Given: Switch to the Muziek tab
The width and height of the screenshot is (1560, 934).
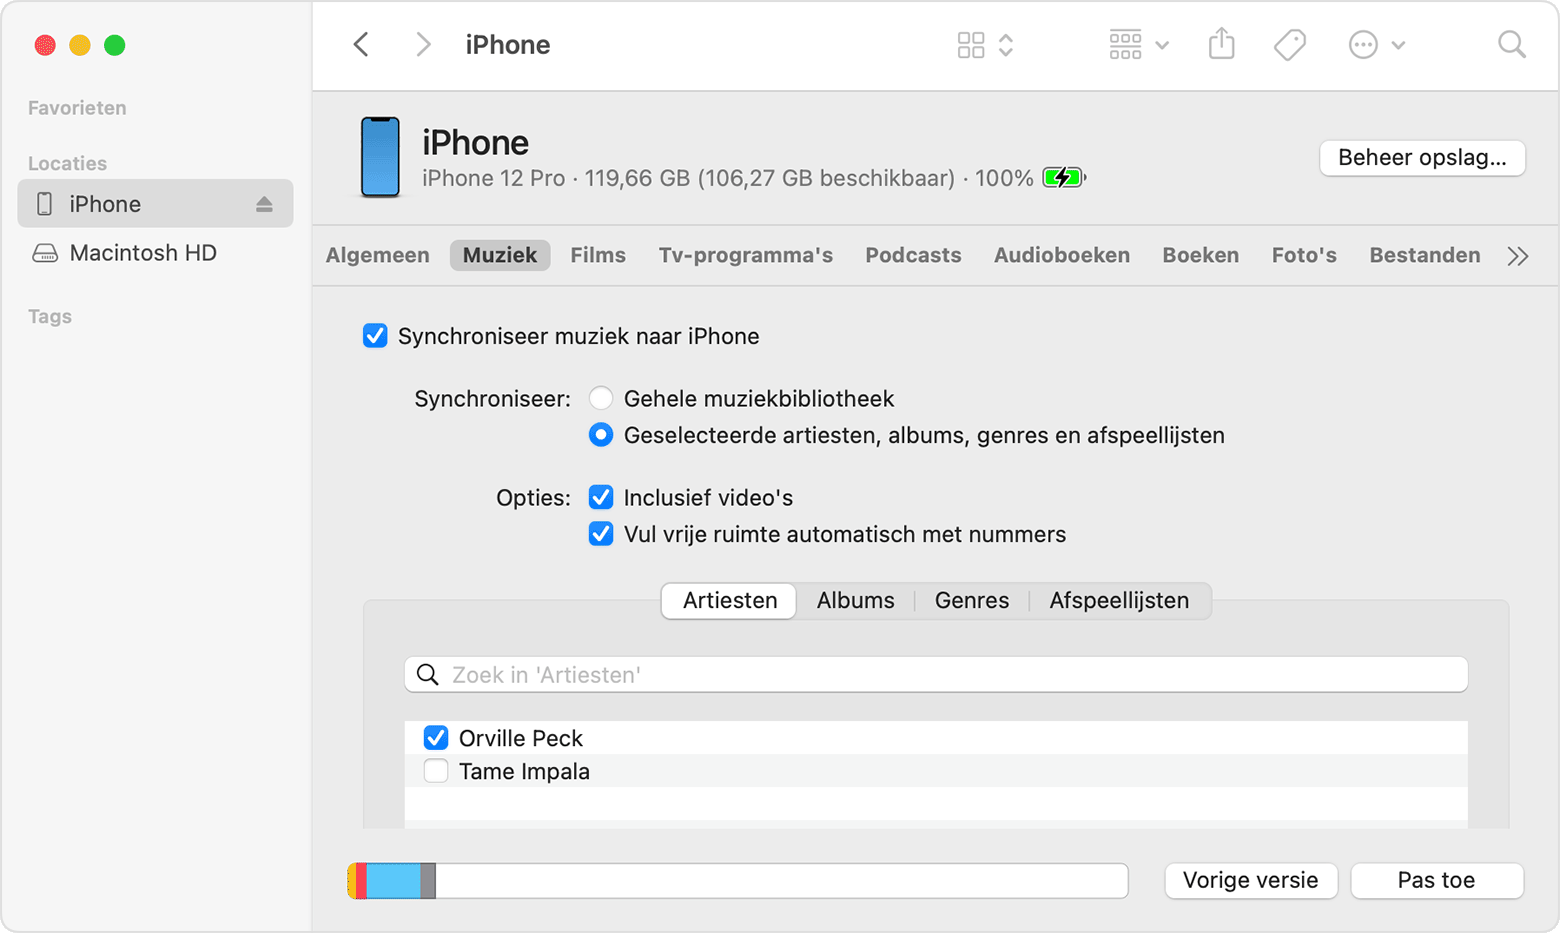Looking at the screenshot, I should click(x=500, y=255).
